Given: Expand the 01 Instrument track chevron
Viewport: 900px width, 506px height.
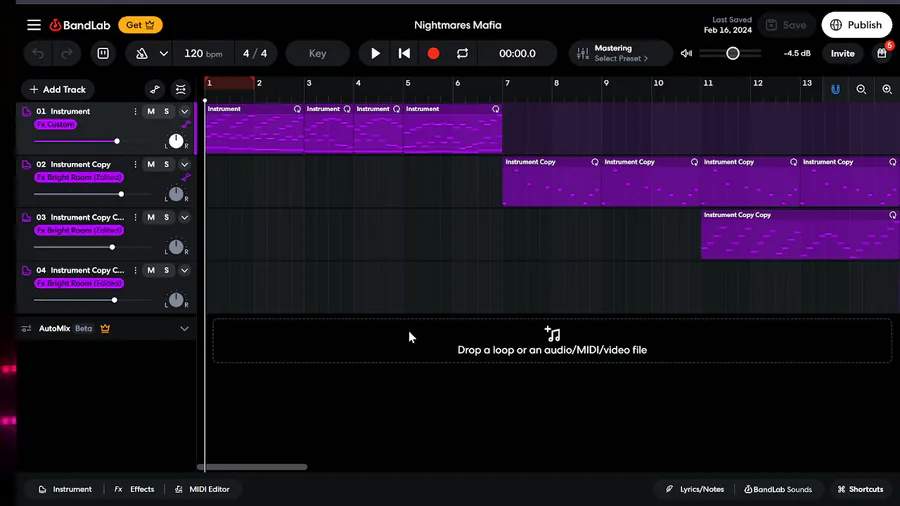Looking at the screenshot, I should pyautogui.click(x=184, y=111).
